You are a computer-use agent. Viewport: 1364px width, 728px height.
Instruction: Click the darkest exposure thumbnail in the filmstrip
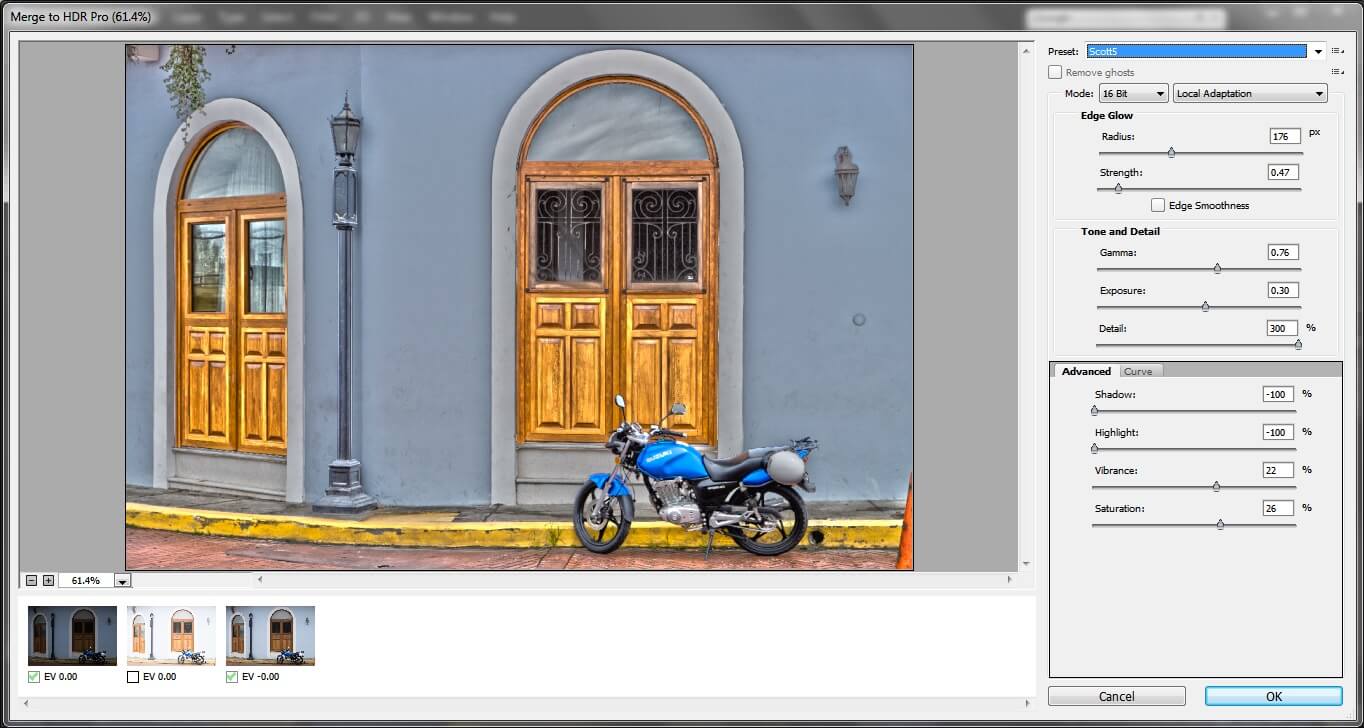tap(72, 636)
